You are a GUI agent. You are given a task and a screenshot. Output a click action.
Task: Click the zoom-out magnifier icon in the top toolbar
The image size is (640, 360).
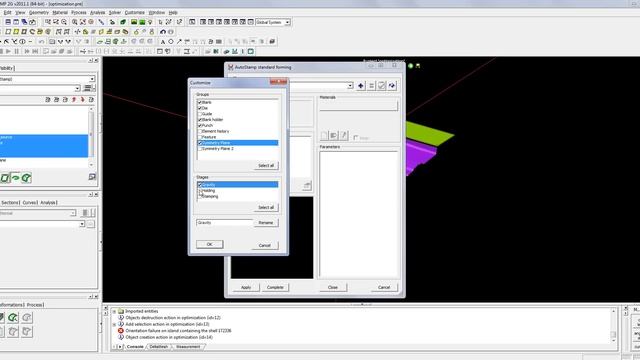[64, 22]
